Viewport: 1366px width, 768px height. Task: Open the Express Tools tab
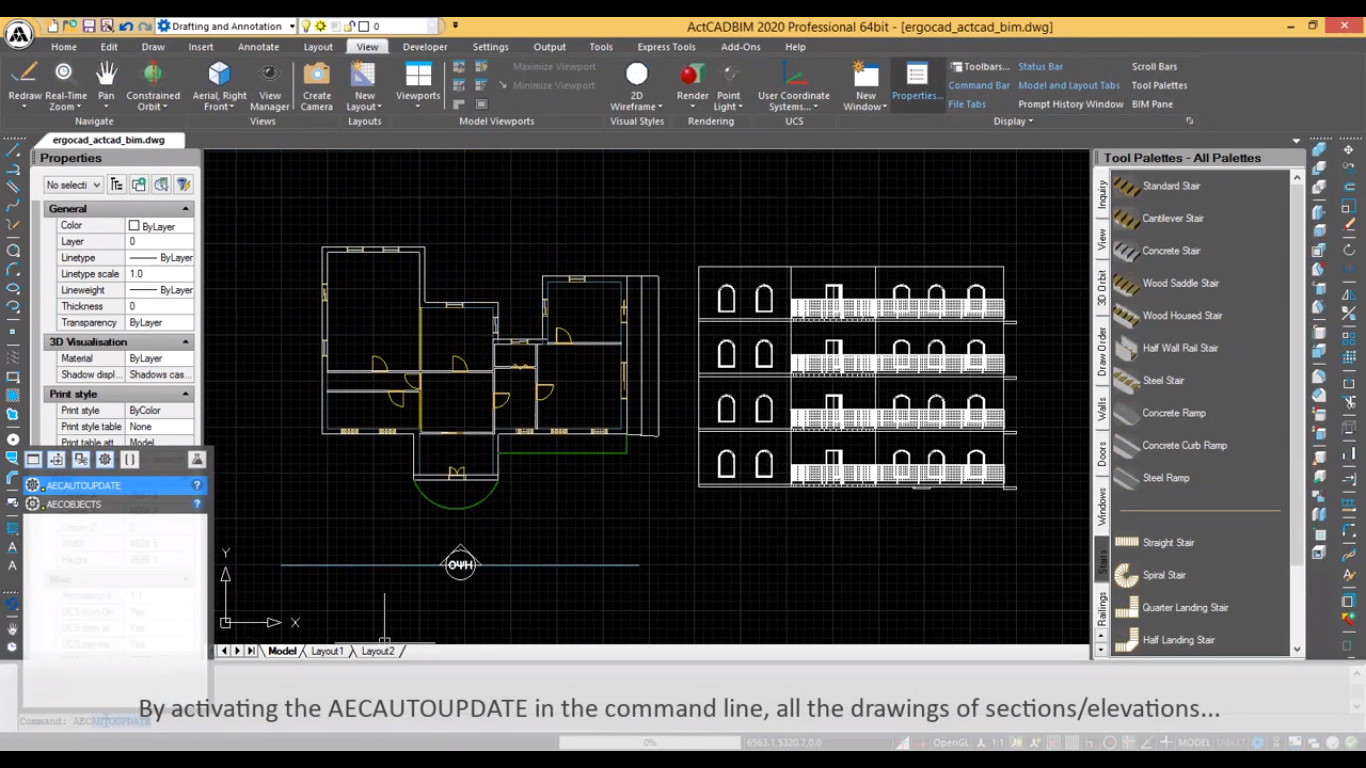click(x=666, y=47)
